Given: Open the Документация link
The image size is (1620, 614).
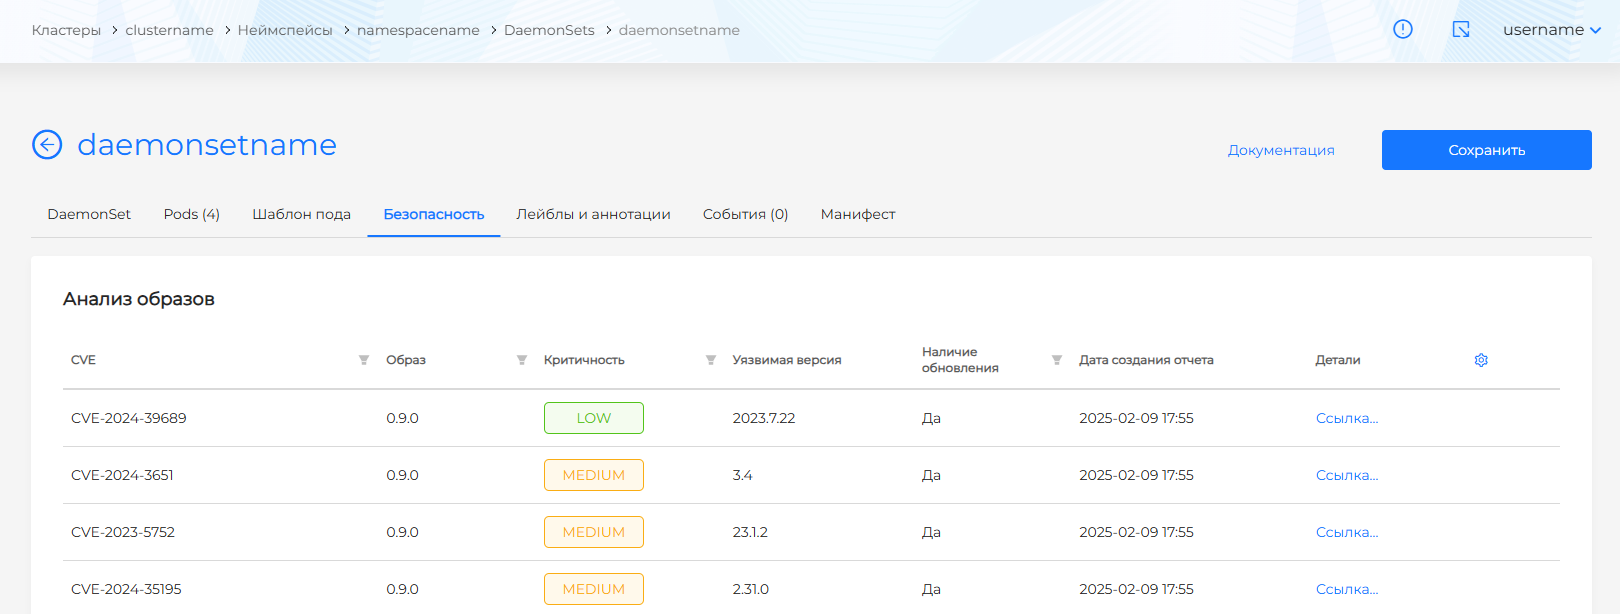Looking at the screenshot, I should [x=1281, y=150].
